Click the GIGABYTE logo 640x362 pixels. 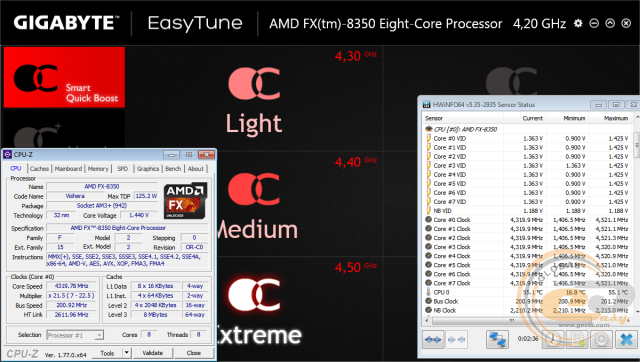[x=66, y=23]
